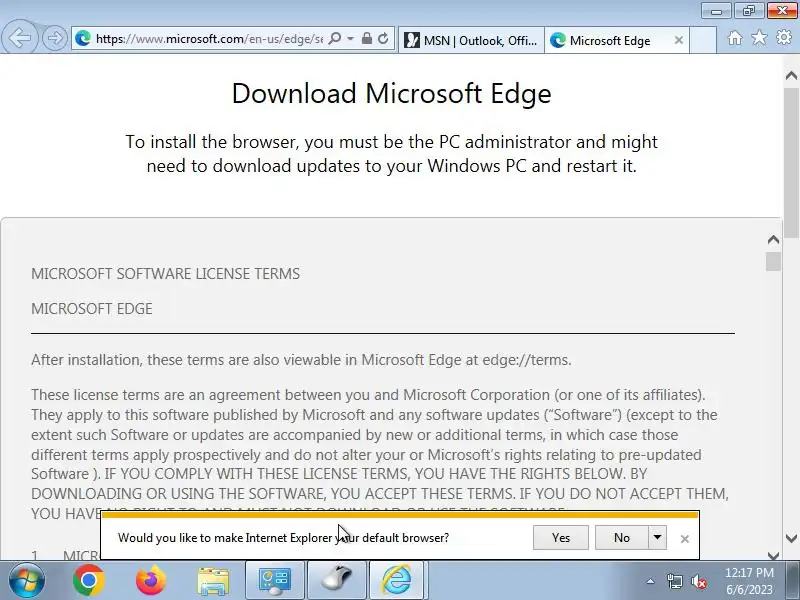Click the muted volume tray icon
The image size is (800, 600).
tap(699, 581)
